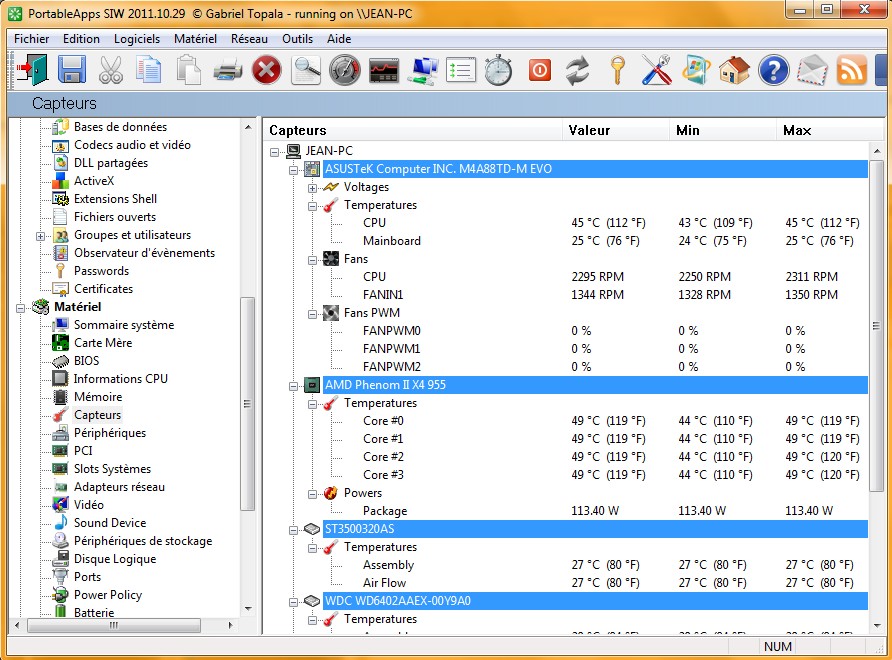
Task: Click the Paste clipboard toolbar icon
Action: pos(188,69)
